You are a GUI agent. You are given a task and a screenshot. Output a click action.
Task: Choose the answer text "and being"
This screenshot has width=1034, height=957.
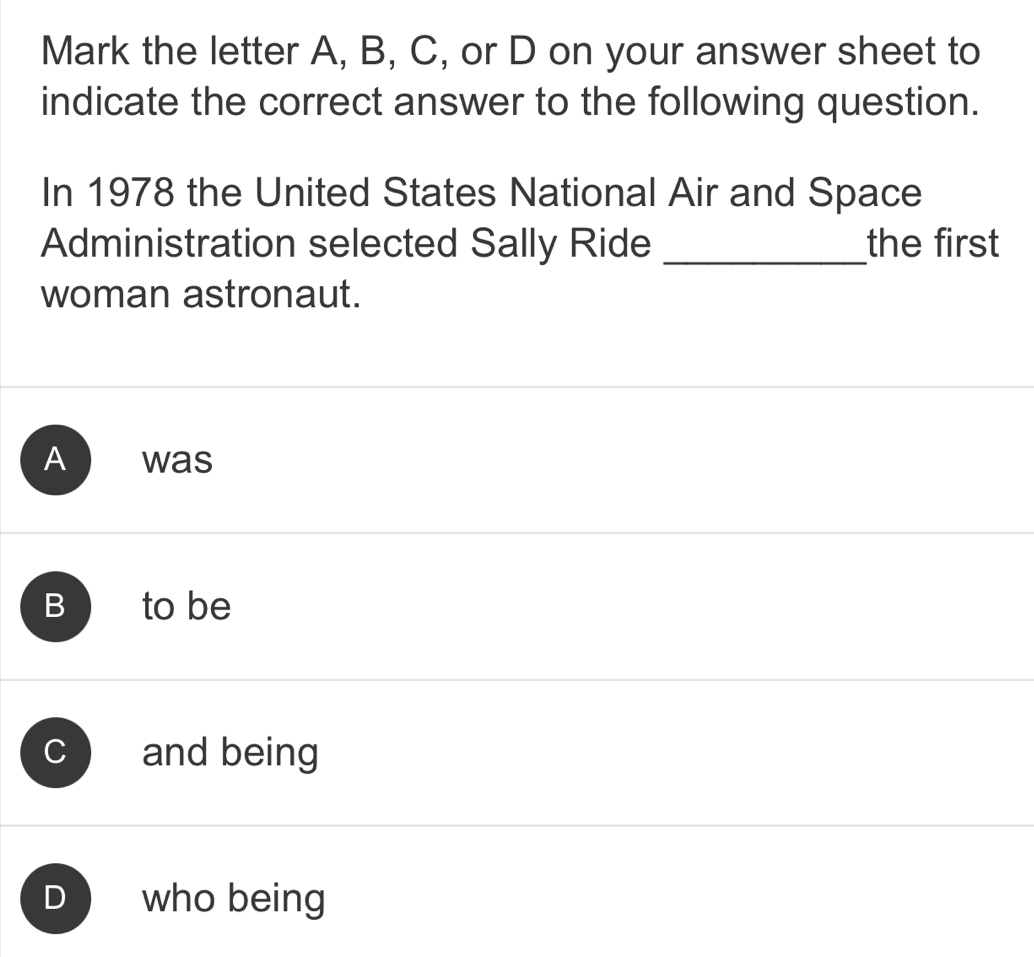tap(230, 753)
